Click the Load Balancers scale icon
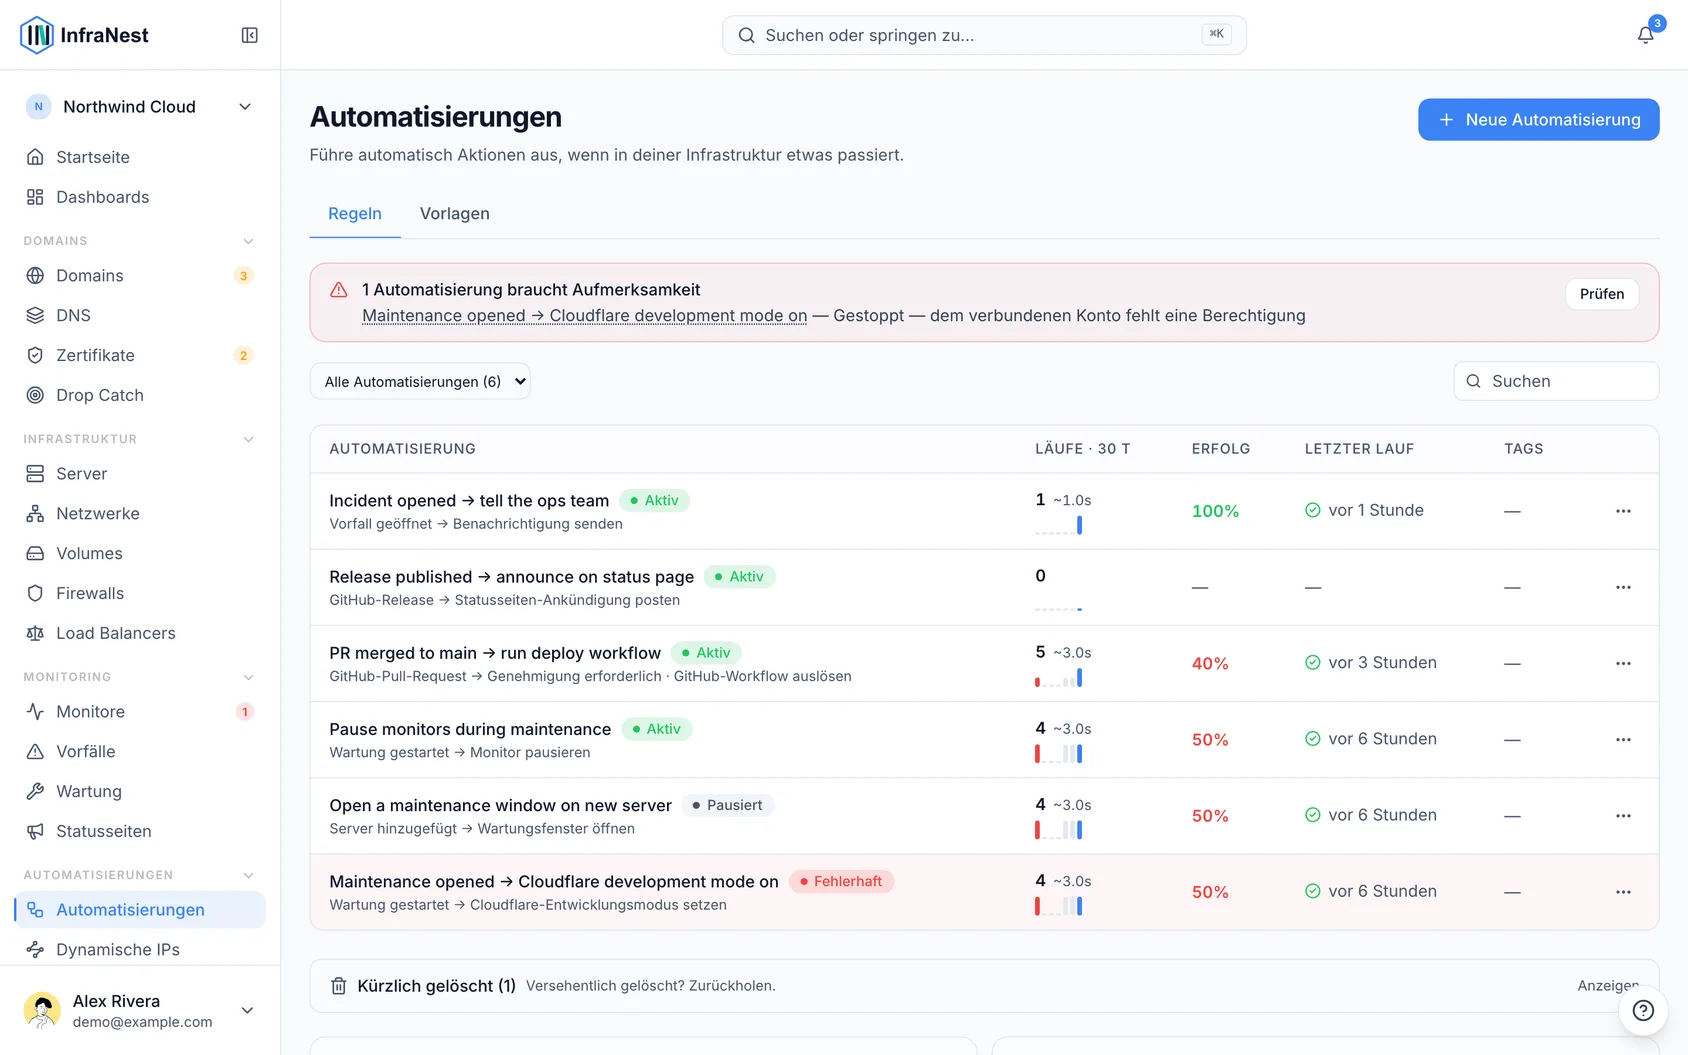Viewport: 1688px width, 1055px height. (35, 633)
